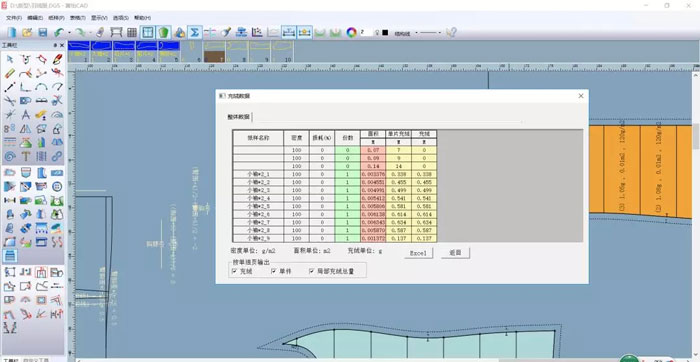Click the 返回 button in dialog
Image resolution: width=700 pixels, height=362 pixels.
(x=455, y=253)
